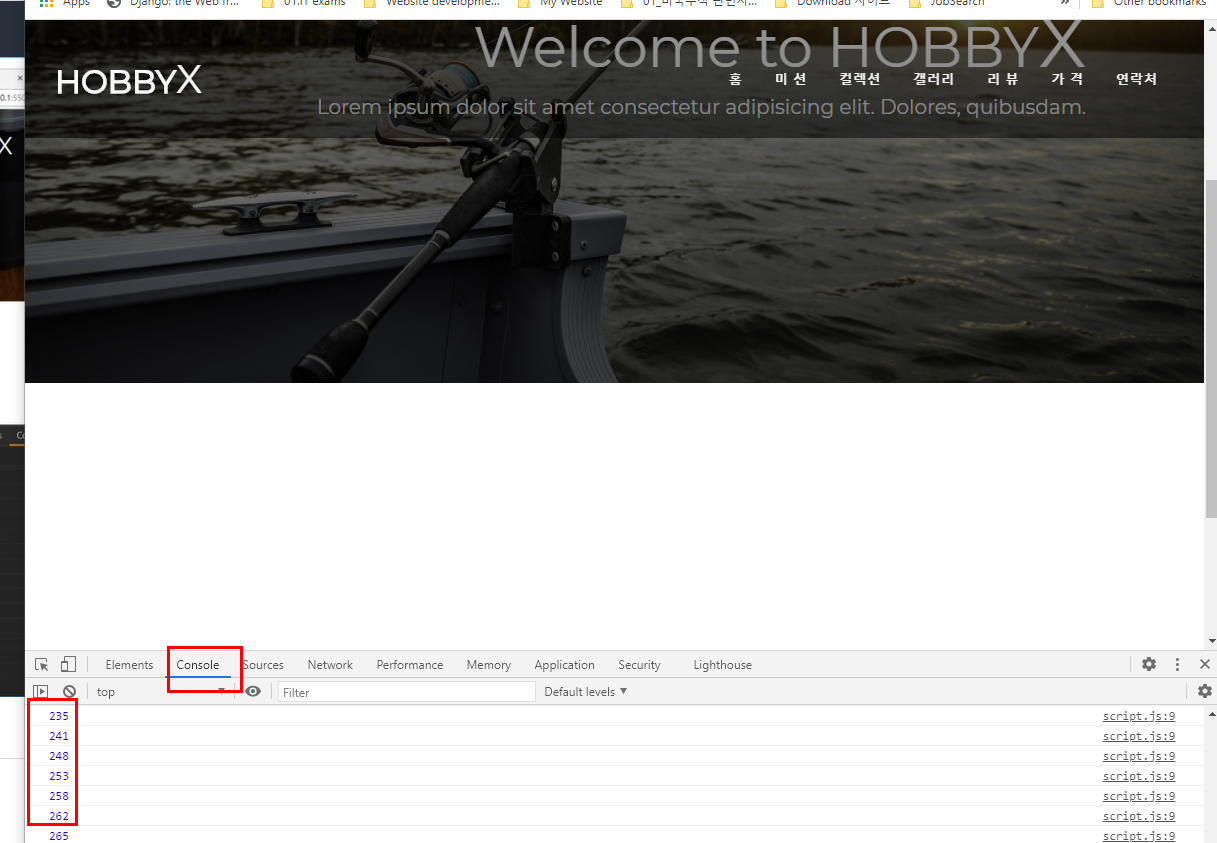Viewport: 1217px width, 843px height.
Task: Select the console value 262
Action: click(58, 816)
